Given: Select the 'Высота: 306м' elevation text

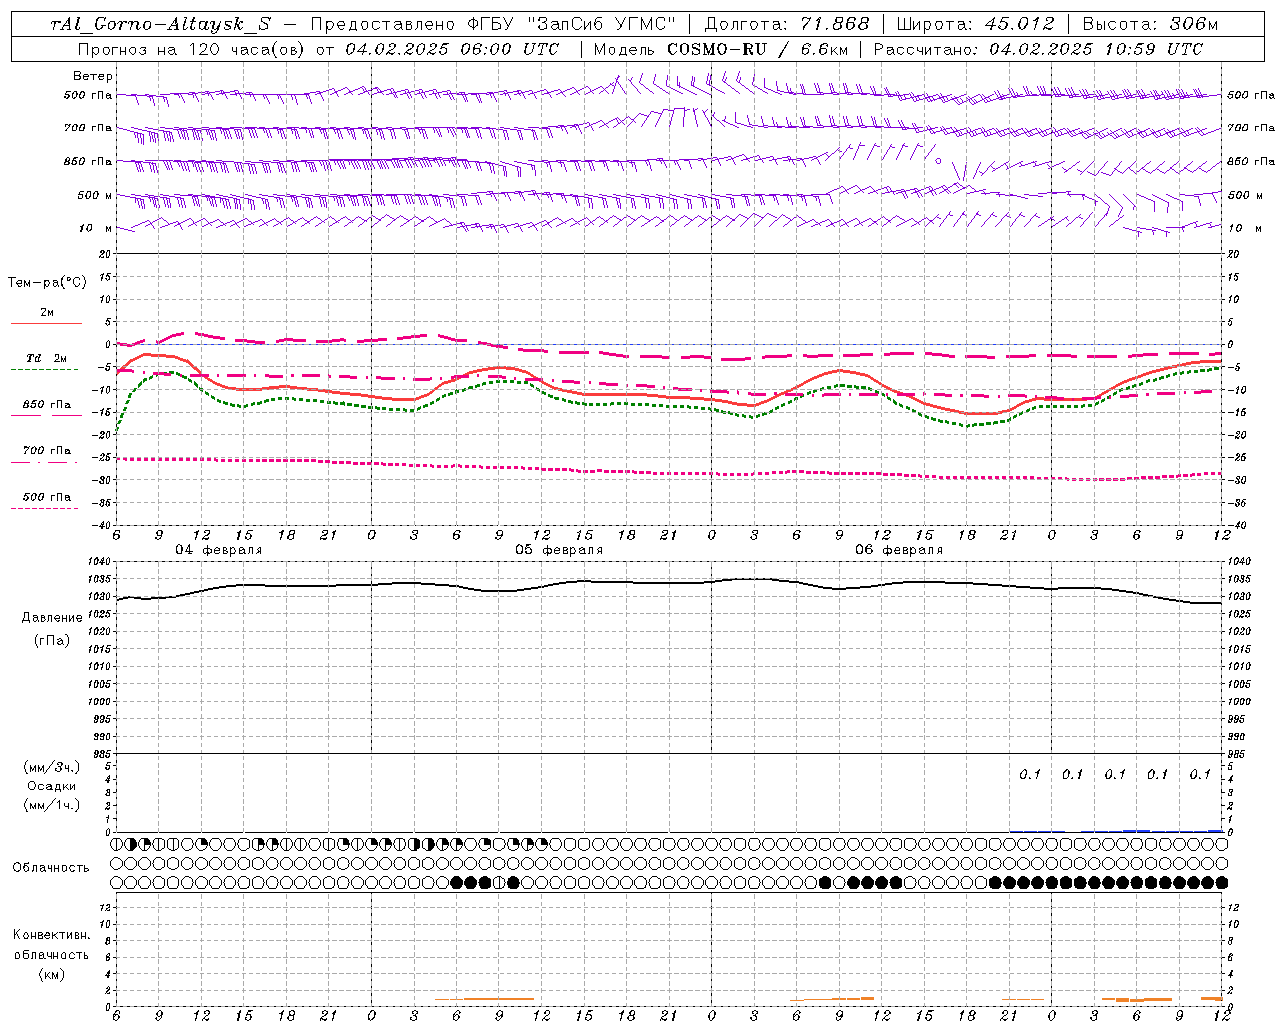Looking at the screenshot, I should (1151, 24).
